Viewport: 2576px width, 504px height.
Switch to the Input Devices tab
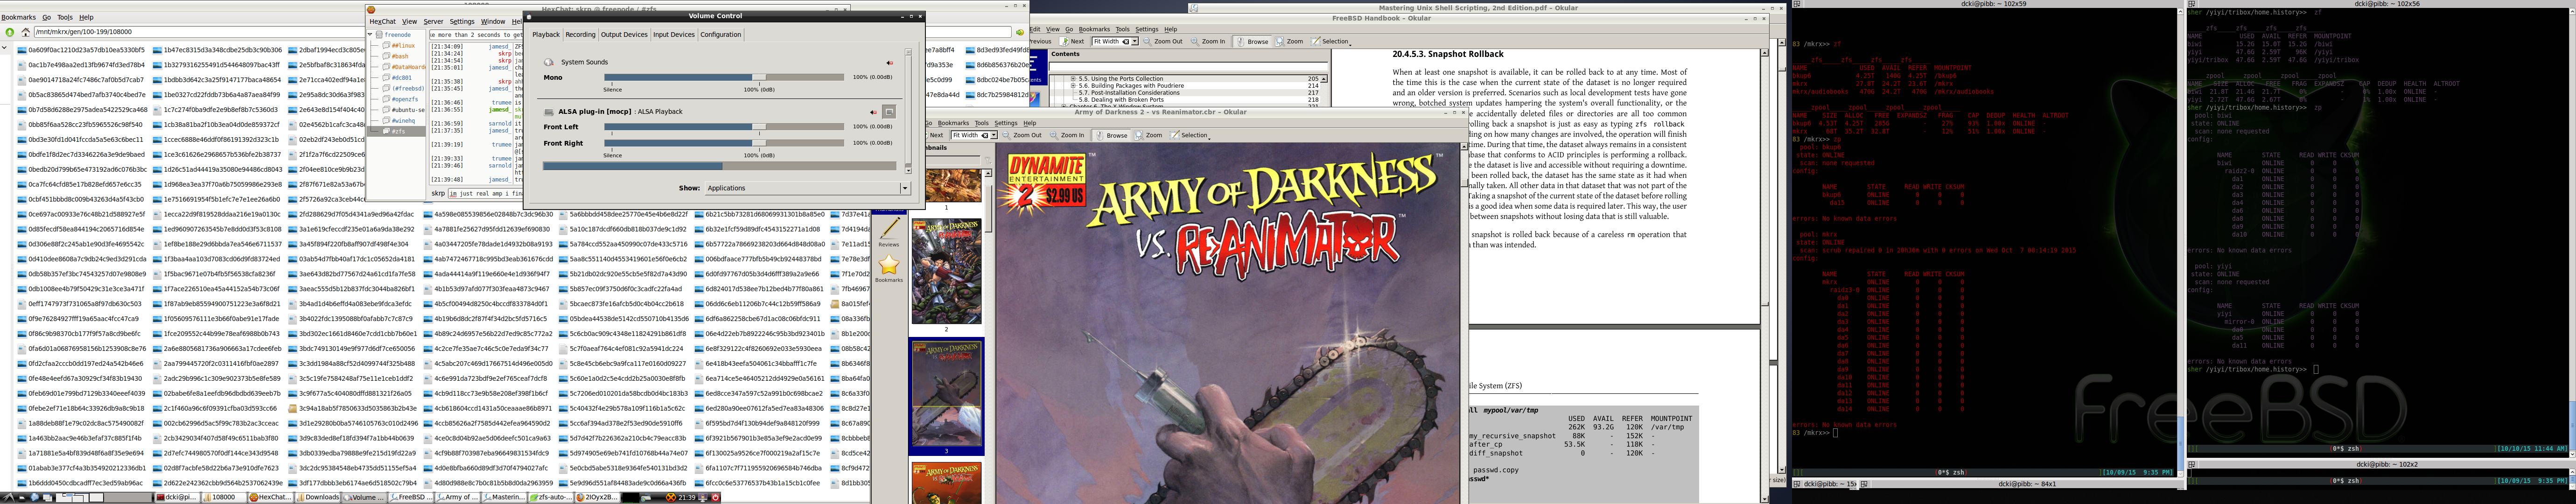[x=674, y=35]
